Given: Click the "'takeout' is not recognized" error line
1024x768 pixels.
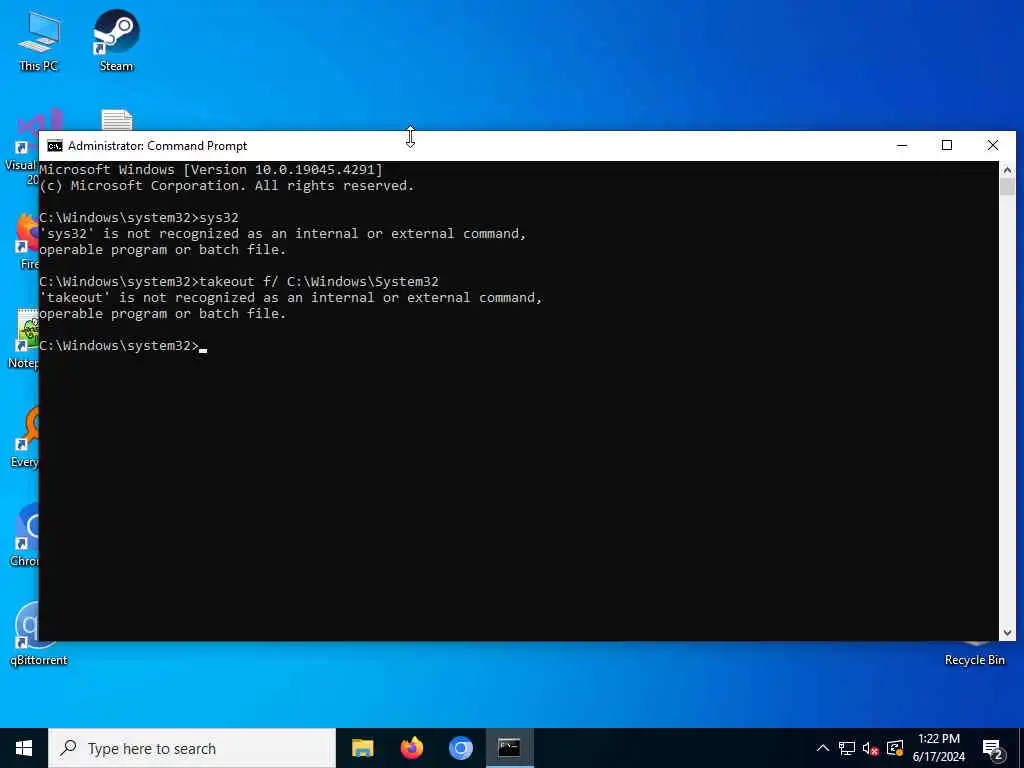Looking at the screenshot, I should (291, 298).
